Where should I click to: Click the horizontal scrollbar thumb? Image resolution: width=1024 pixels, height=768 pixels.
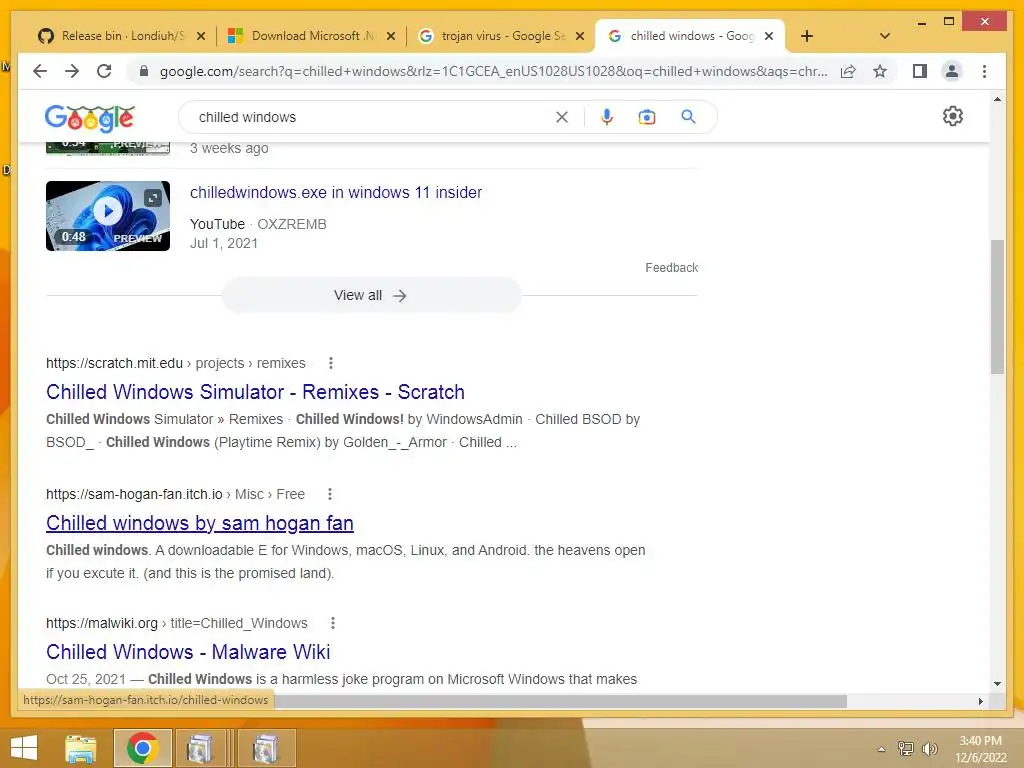point(560,701)
